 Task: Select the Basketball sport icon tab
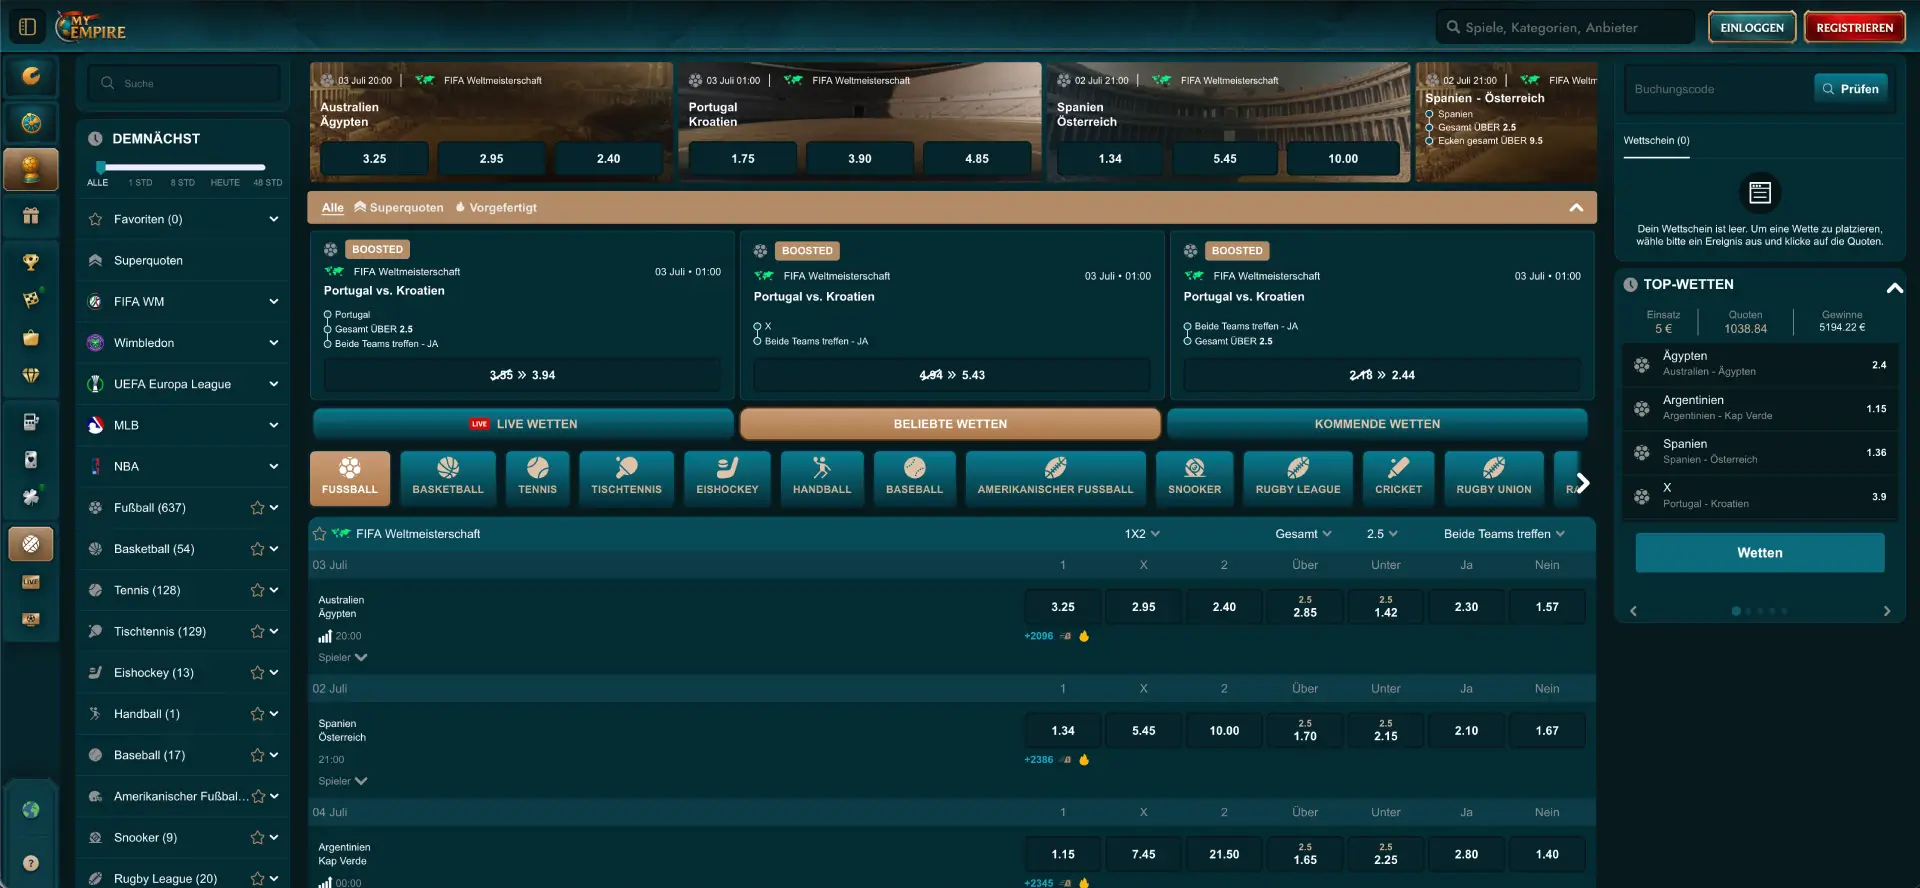point(448,478)
